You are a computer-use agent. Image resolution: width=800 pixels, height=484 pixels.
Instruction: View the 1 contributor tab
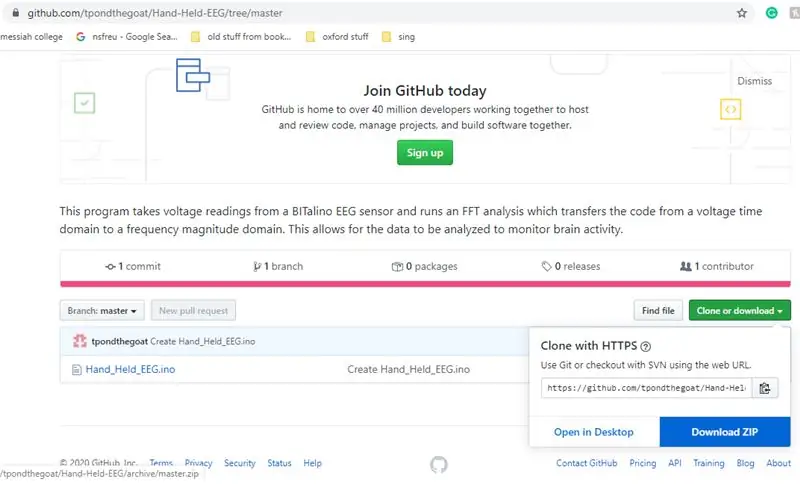[x=717, y=266]
